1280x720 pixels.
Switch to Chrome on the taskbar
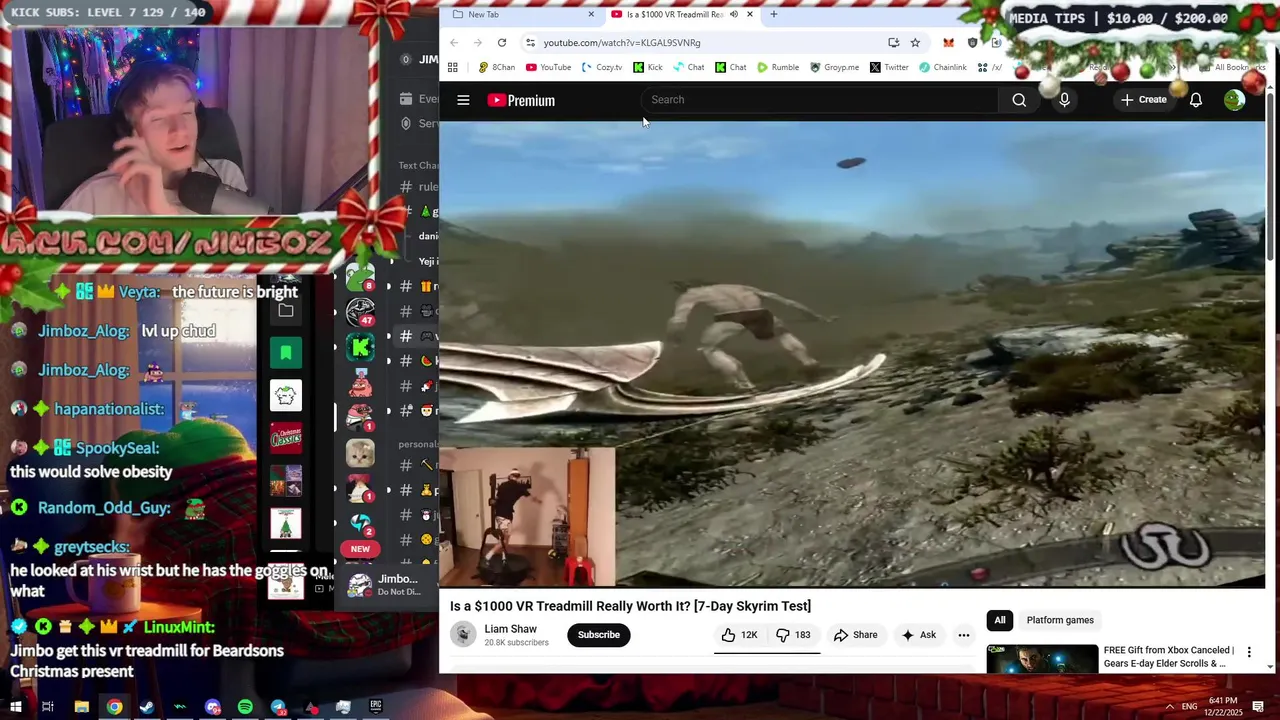tap(114, 707)
